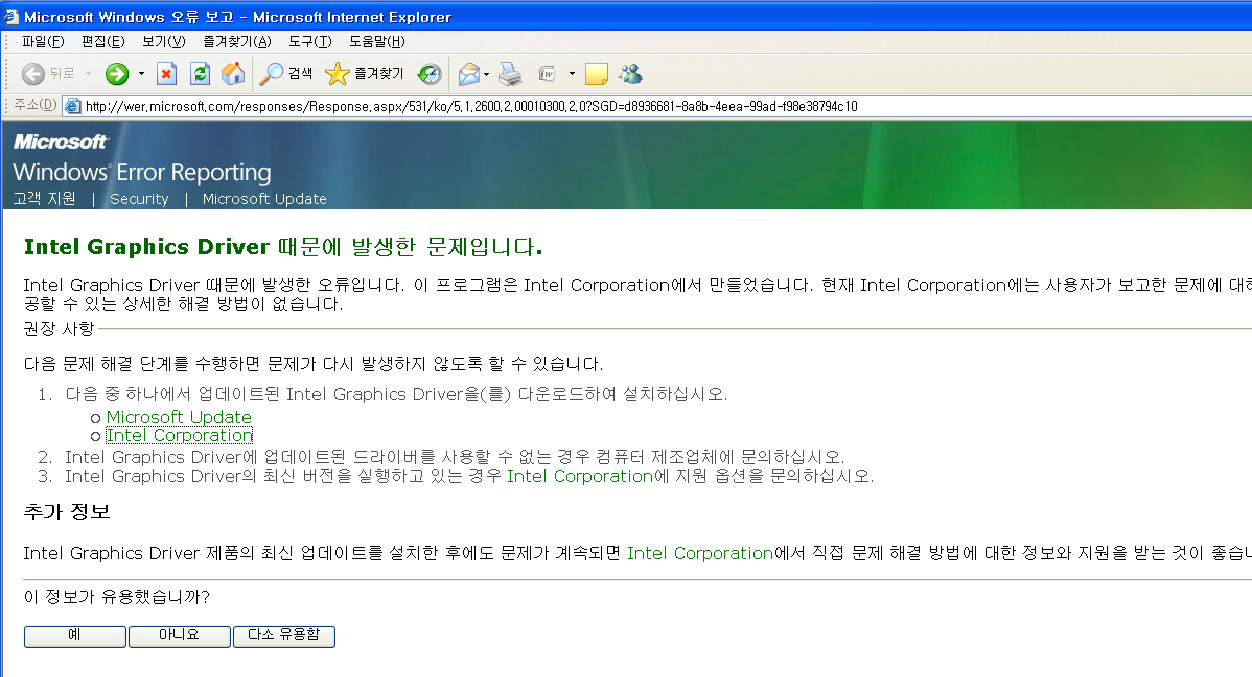Click the Edit with Word icon
Image resolution: width=1252 pixels, height=677 pixels.
[547, 74]
